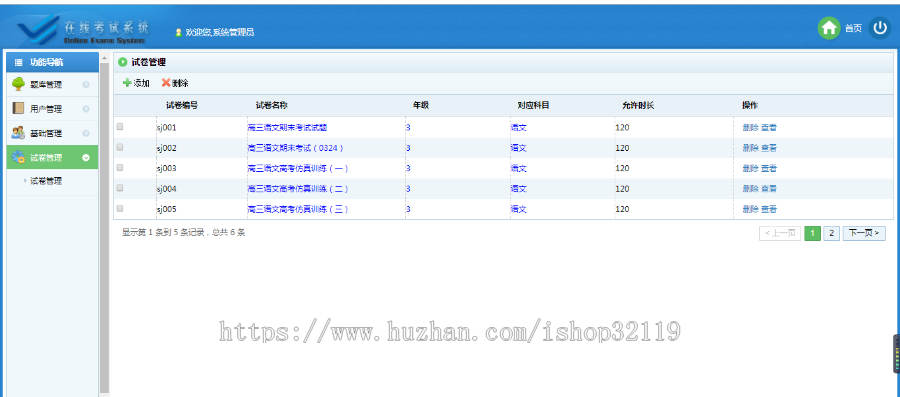The width and height of the screenshot is (900, 397).
Task: Click 查看 link for sj004
Action: point(769,189)
